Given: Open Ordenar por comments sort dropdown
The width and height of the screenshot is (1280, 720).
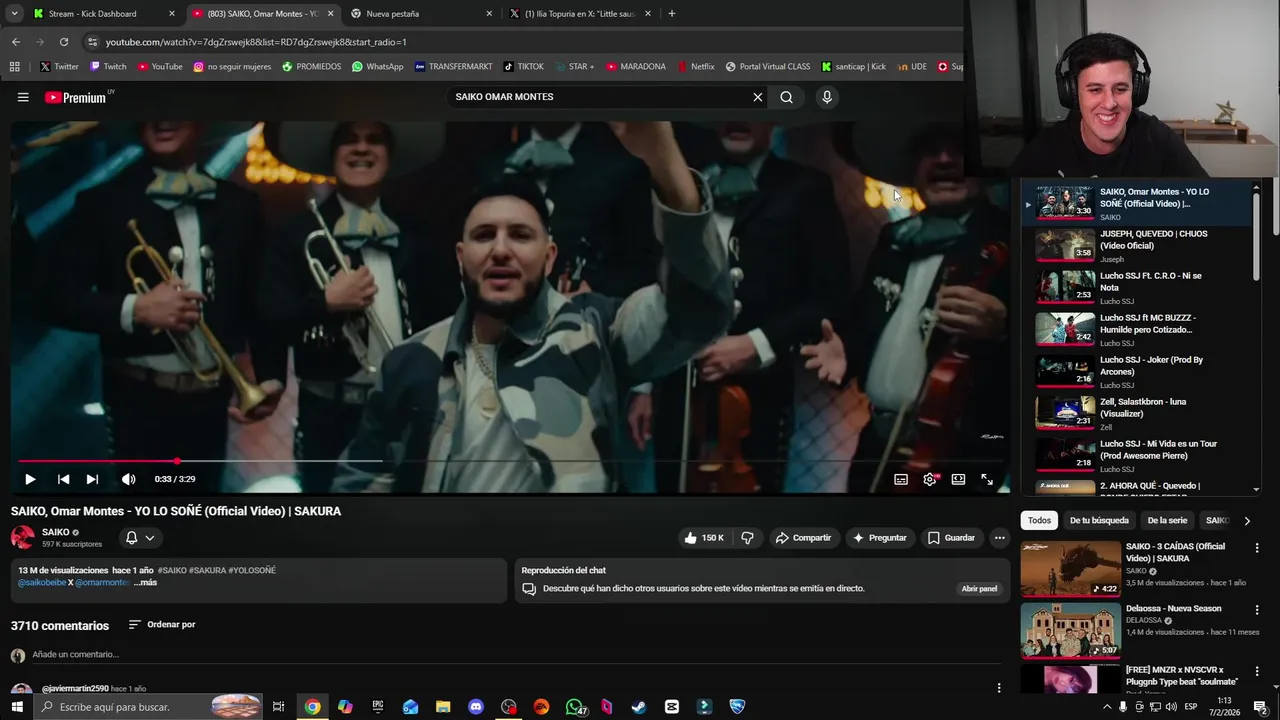Looking at the screenshot, I should [x=162, y=624].
